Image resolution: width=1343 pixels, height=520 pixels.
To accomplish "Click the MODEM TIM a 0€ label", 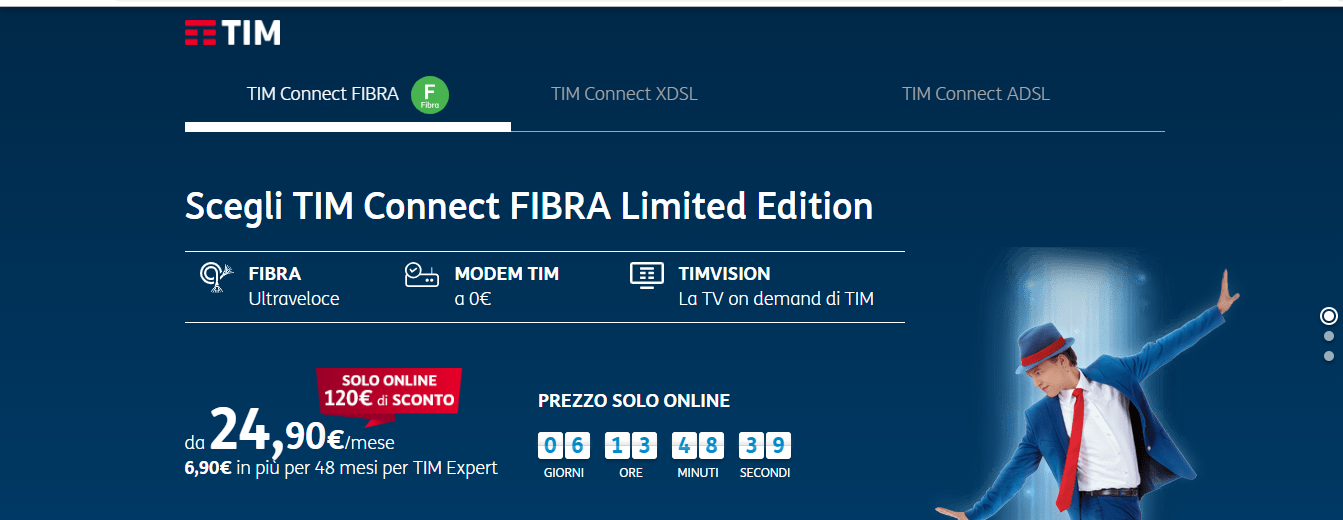I will [506, 286].
